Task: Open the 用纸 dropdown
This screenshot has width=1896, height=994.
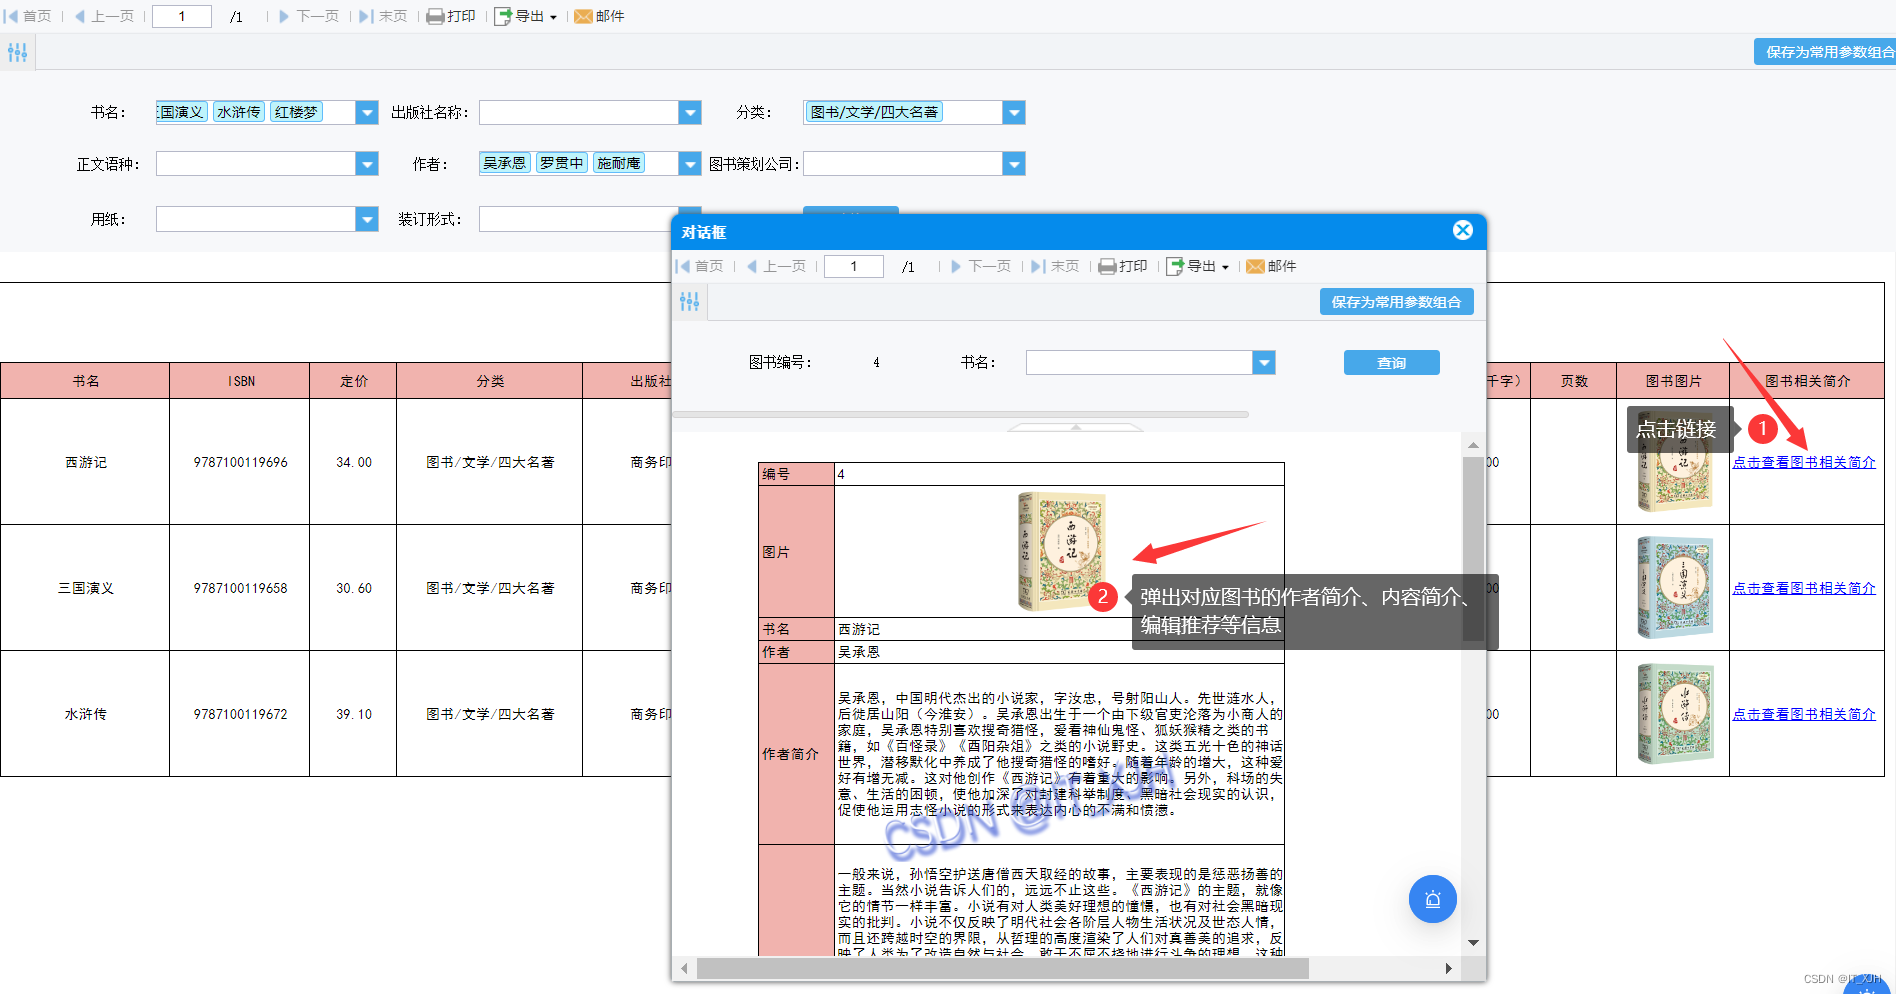Action: (x=367, y=219)
